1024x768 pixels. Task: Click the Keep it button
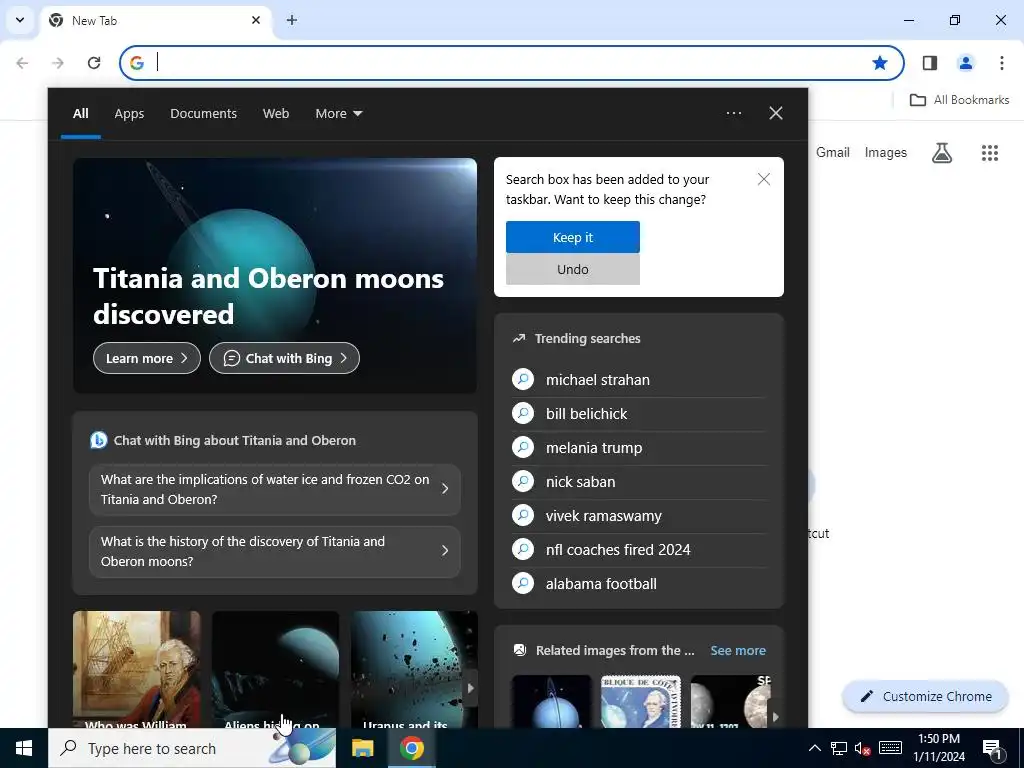573,237
